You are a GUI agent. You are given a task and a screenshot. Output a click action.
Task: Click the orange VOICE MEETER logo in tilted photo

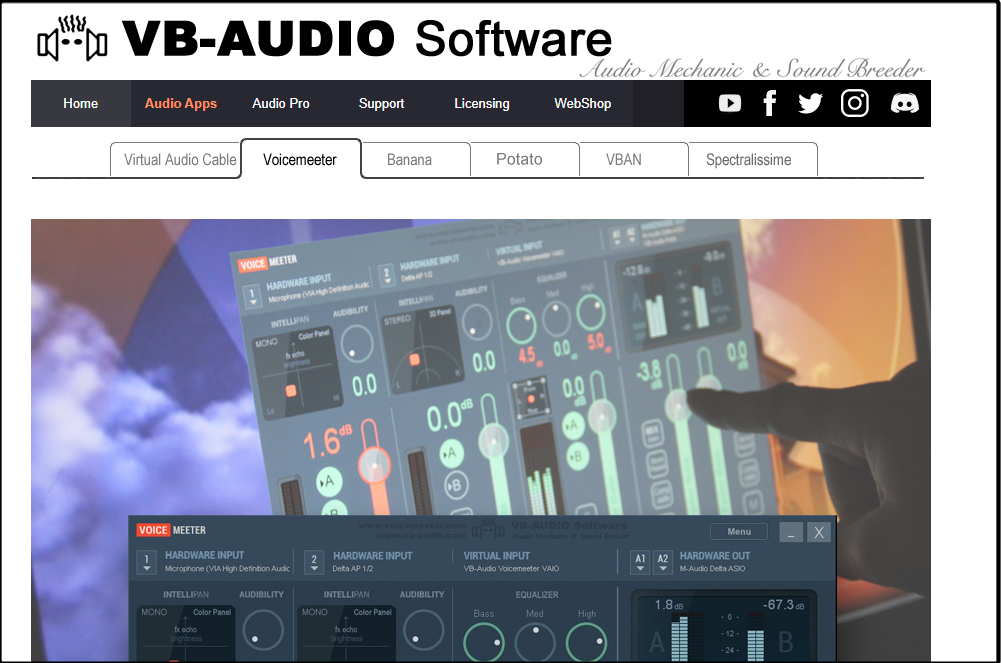pyautogui.click(x=267, y=262)
